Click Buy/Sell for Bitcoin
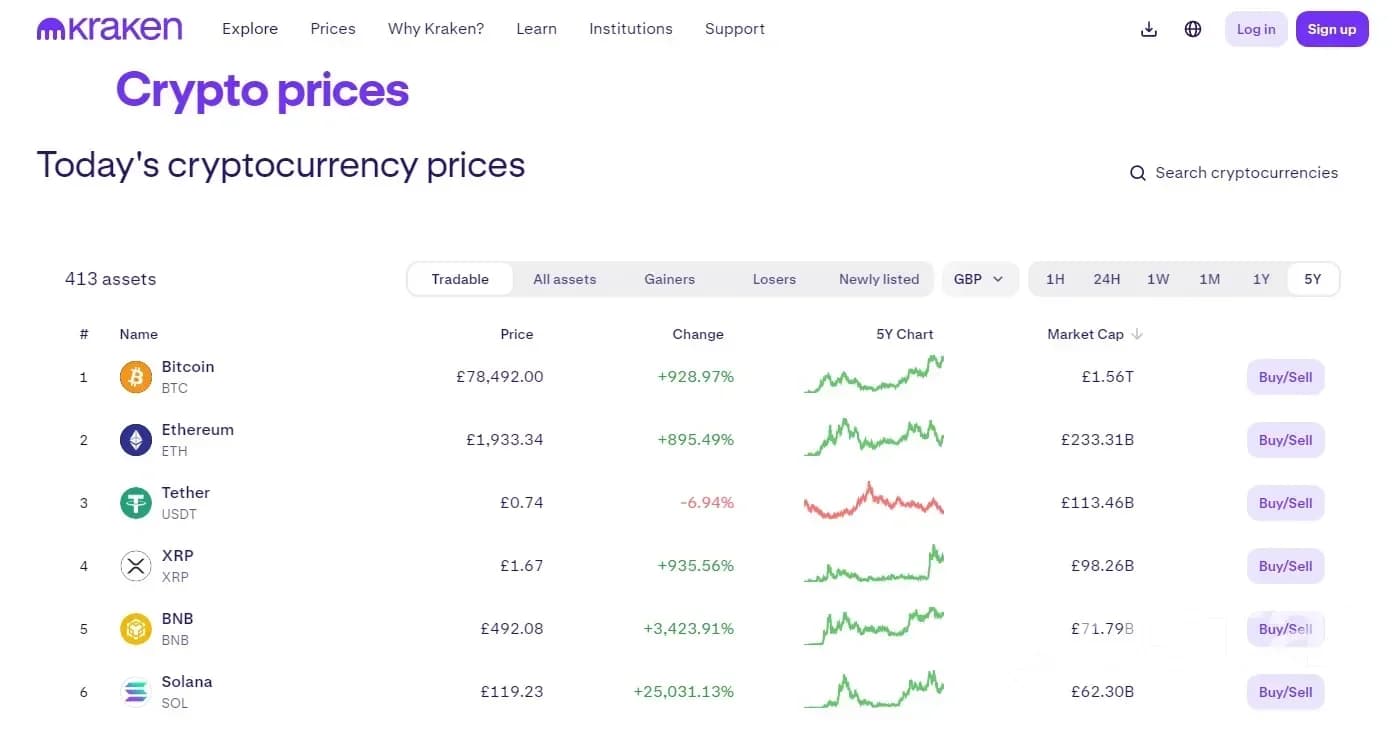The height and width of the screenshot is (730, 1396). click(1285, 377)
